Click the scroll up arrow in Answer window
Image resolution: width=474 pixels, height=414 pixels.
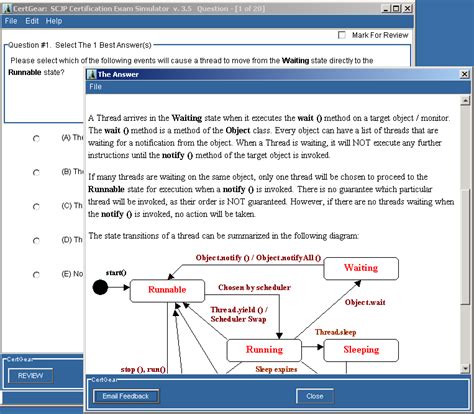click(x=465, y=100)
